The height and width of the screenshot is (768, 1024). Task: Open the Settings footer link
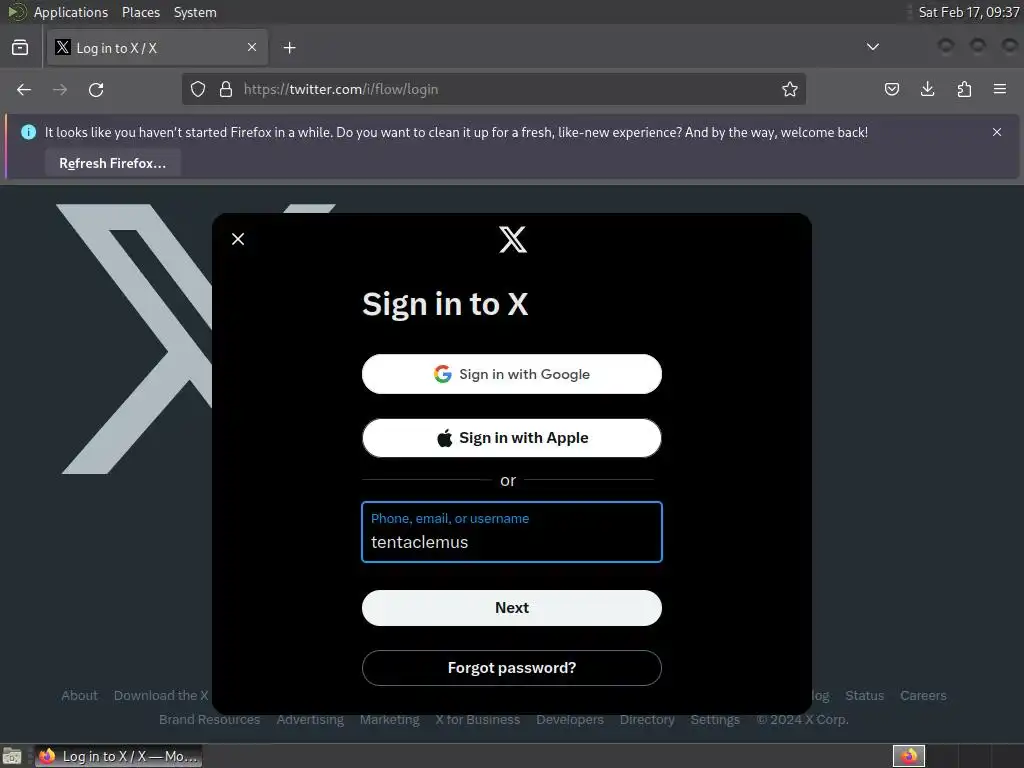[x=715, y=720]
